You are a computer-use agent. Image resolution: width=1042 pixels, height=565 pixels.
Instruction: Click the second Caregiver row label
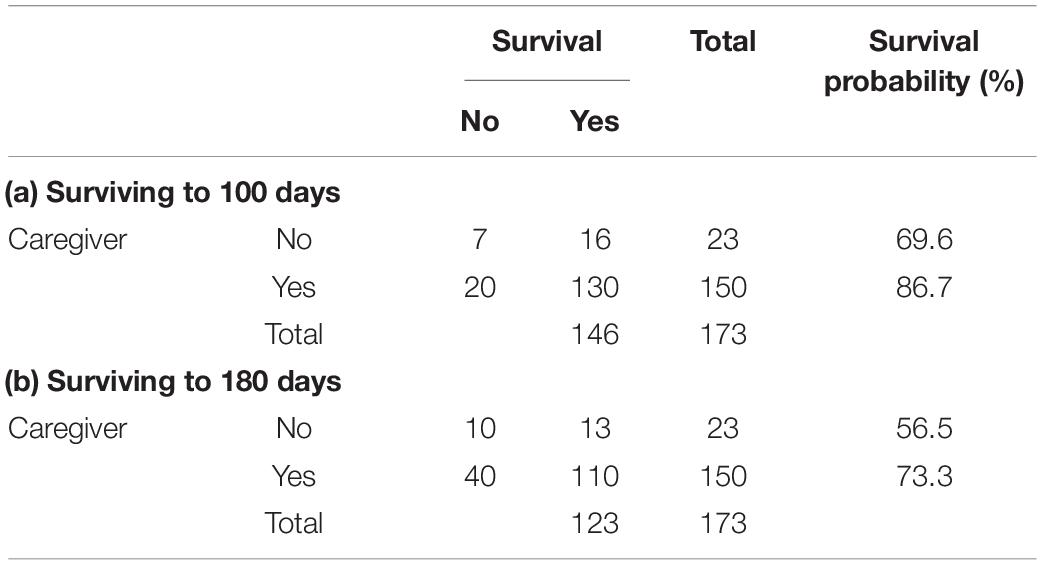[x=67, y=428]
